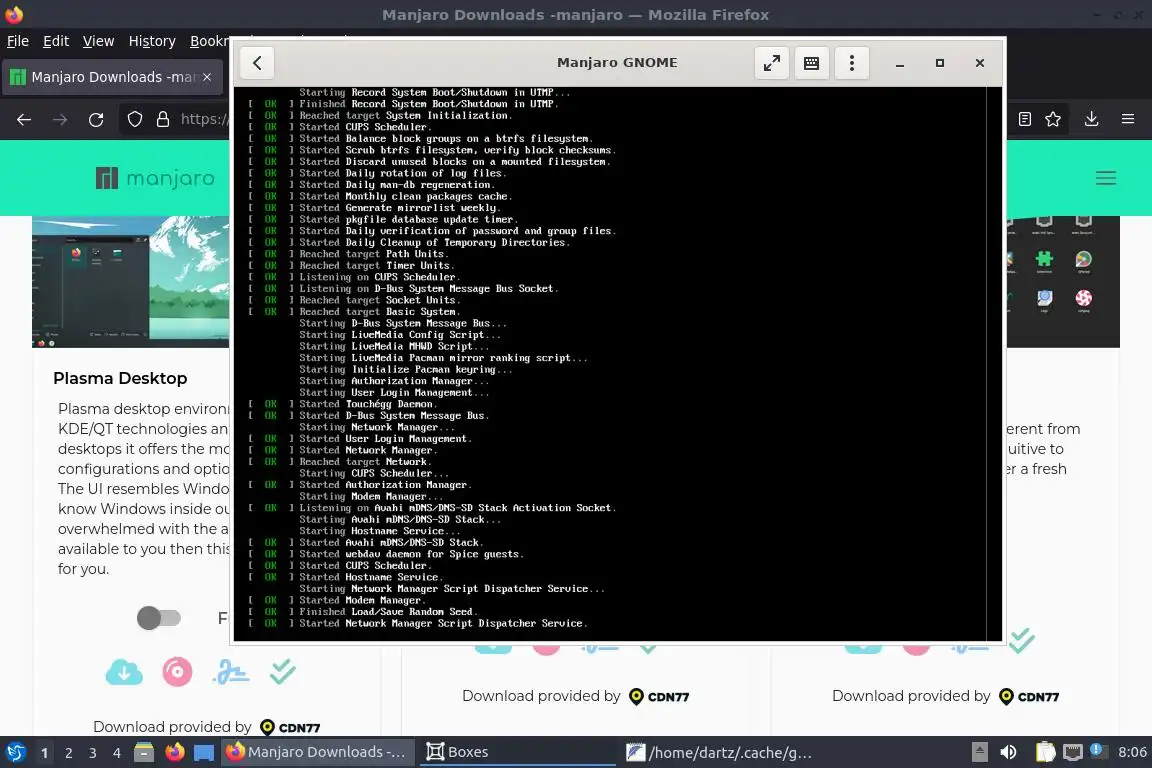The width and height of the screenshot is (1152, 768).
Task: Open the volume control tray icon
Action: click(x=1009, y=753)
